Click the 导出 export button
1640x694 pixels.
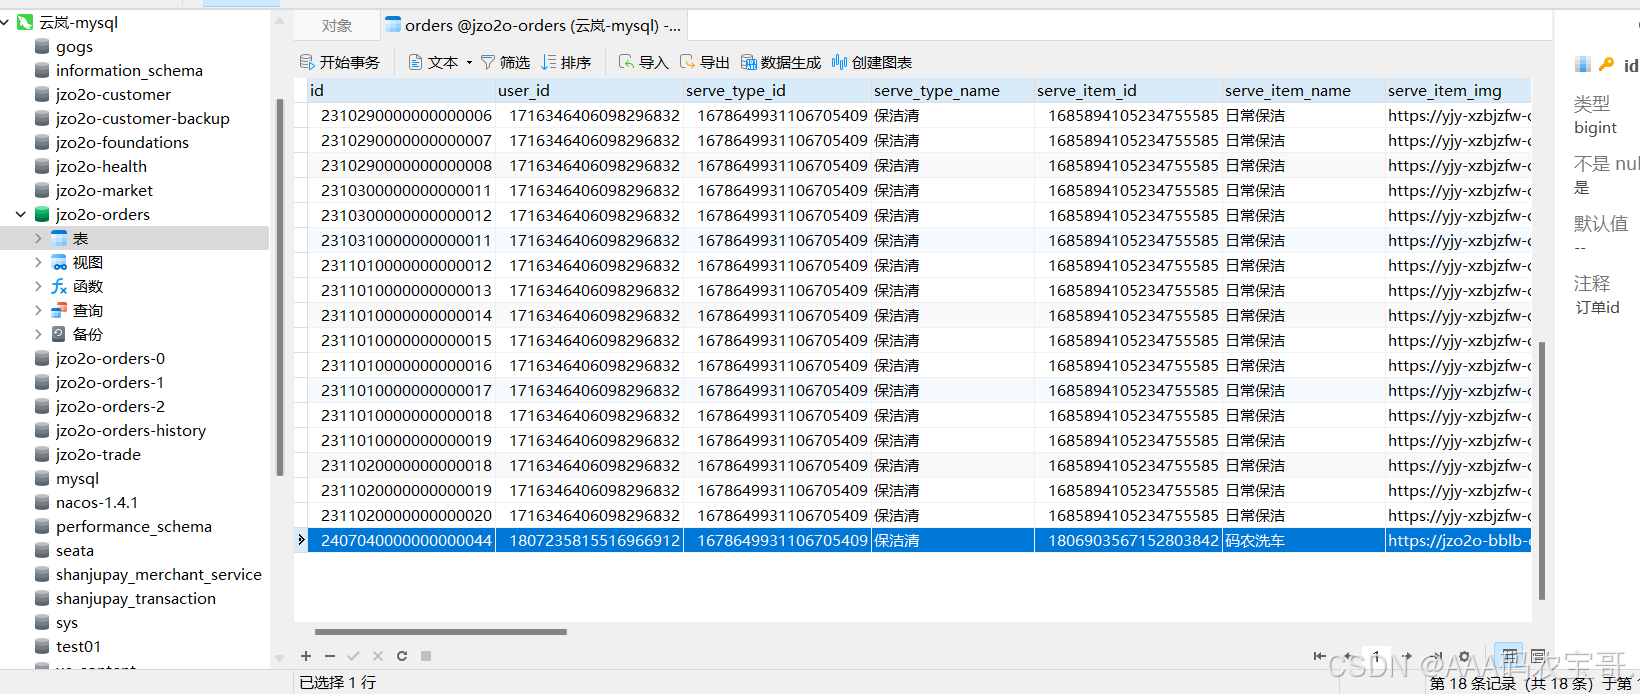click(704, 62)
